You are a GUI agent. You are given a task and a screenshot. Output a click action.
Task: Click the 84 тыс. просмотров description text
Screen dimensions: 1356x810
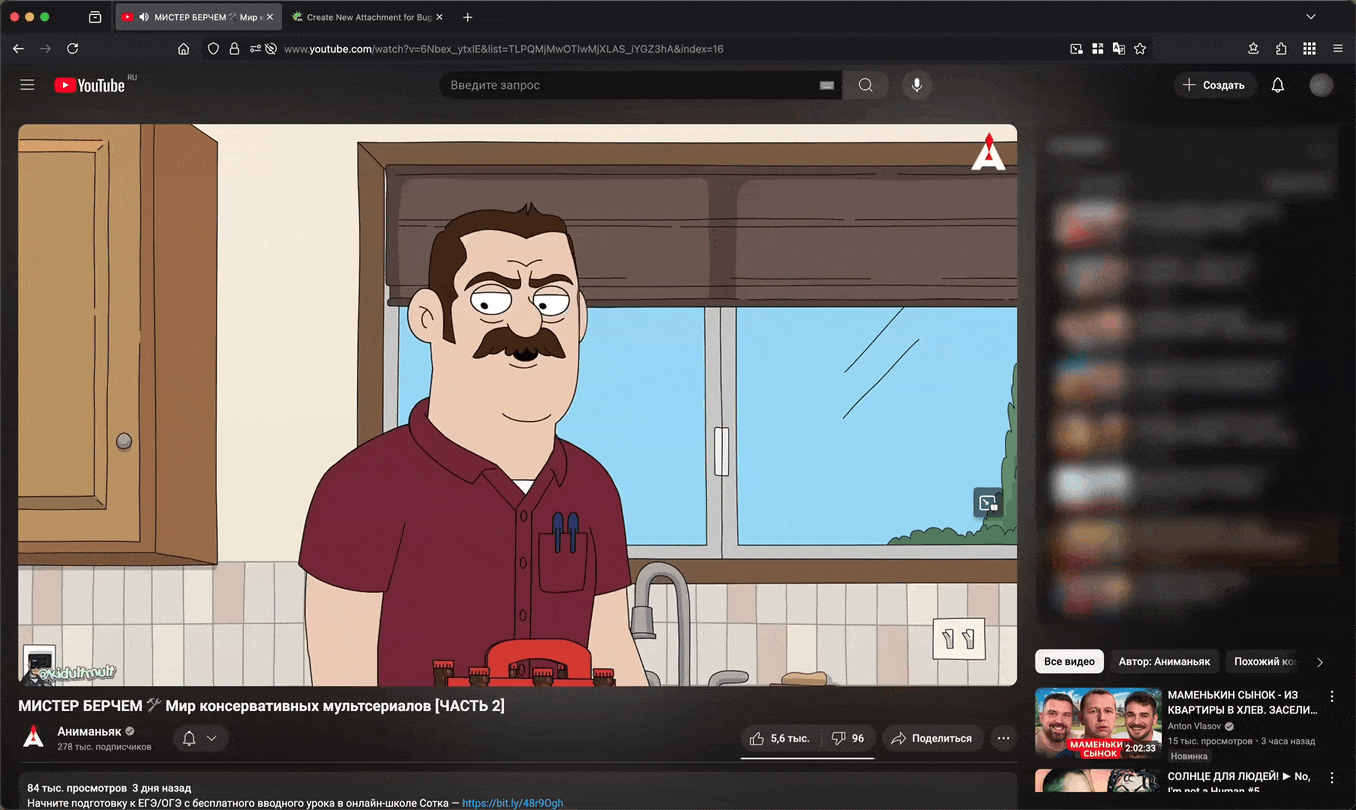click(77, 788)
